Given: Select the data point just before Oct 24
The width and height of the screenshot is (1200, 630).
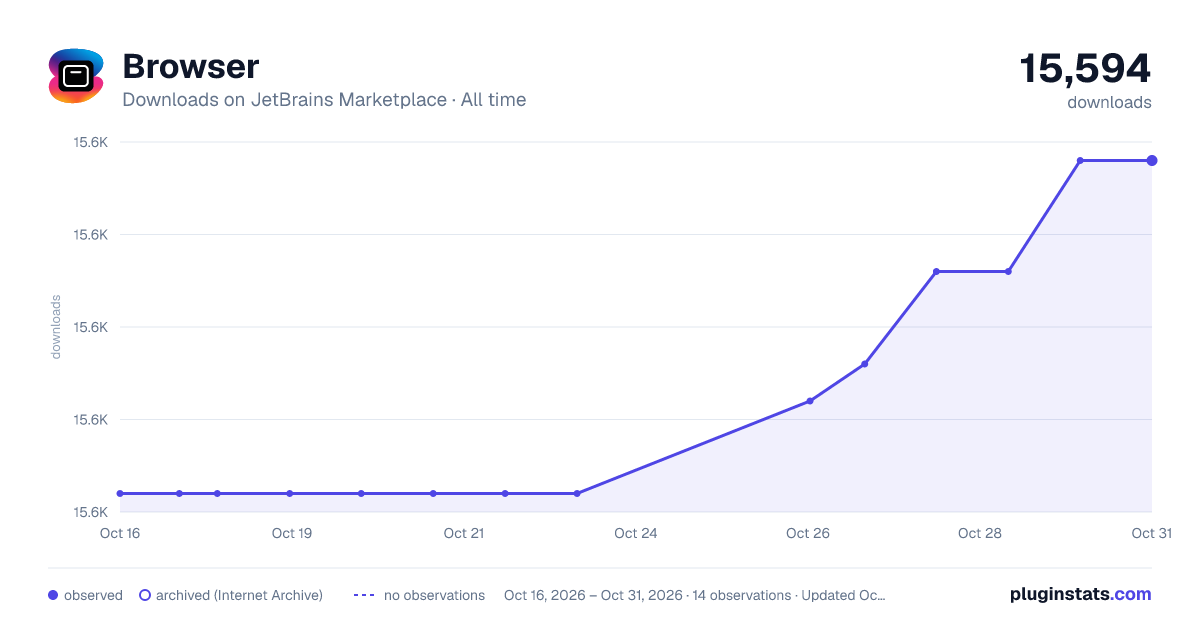Looking at the screenshot, I should click(577, 493).
